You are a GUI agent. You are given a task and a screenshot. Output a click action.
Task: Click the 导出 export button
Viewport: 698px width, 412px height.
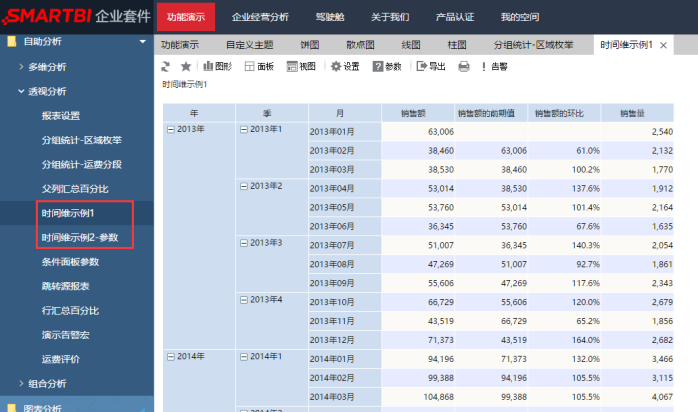point(430,66)
